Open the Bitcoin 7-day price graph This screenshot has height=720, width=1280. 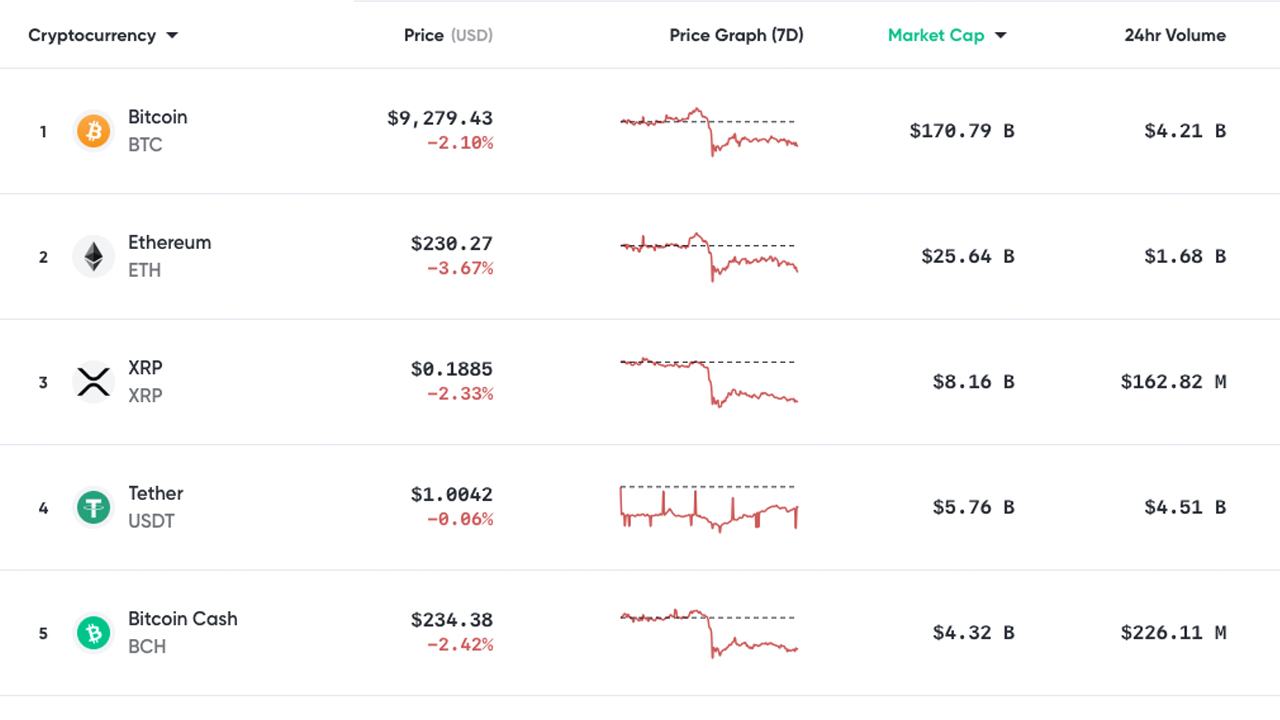click(708, 130)
